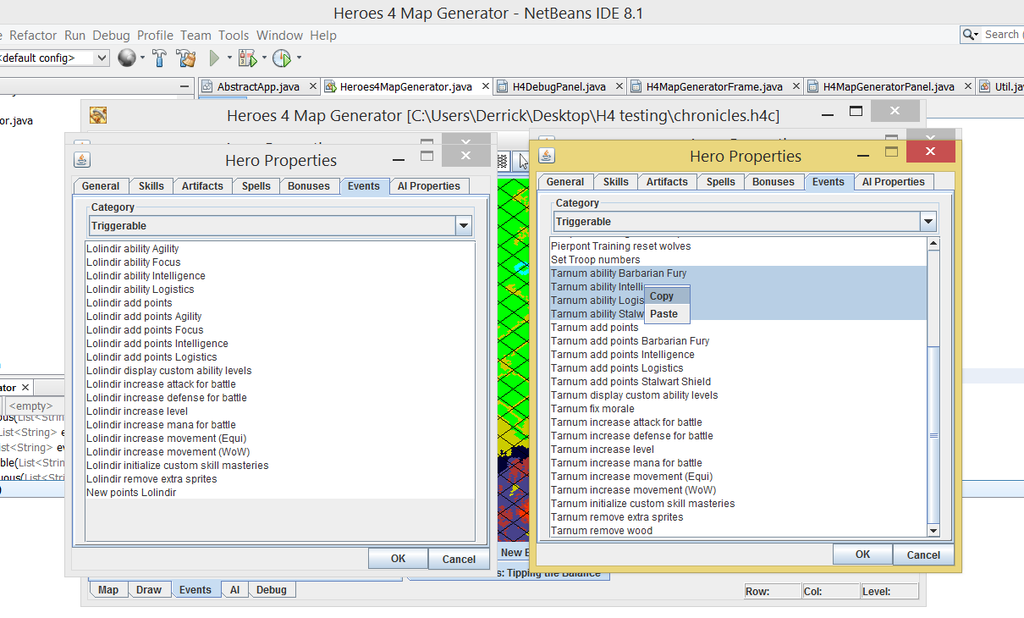Close the H4MapGeneratorPanel.java editor tab
The height and width of the screenshot is (618, 1024).
pyautogui.click(x=968, y=86)
